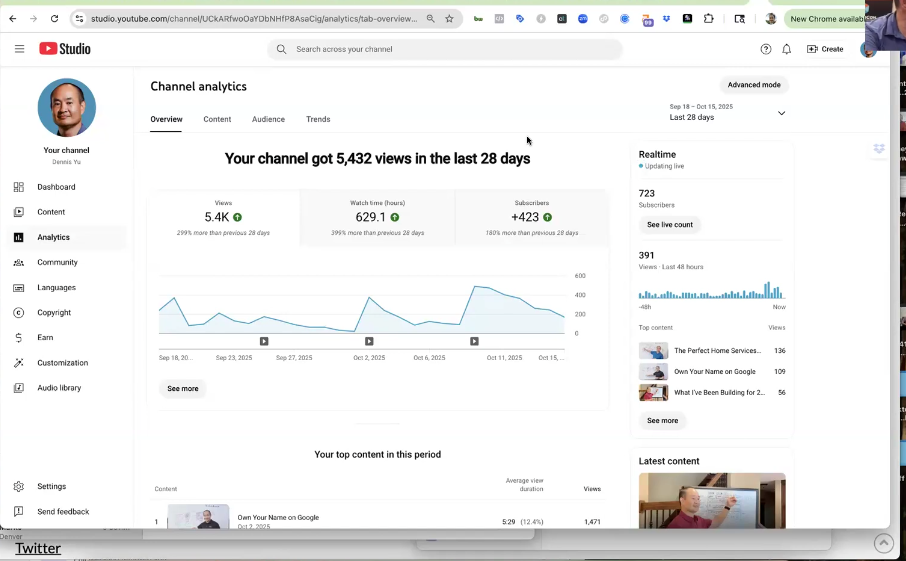Click the Settings gear icon
This screenshot has width=906, height=561.
click(18, 486)
